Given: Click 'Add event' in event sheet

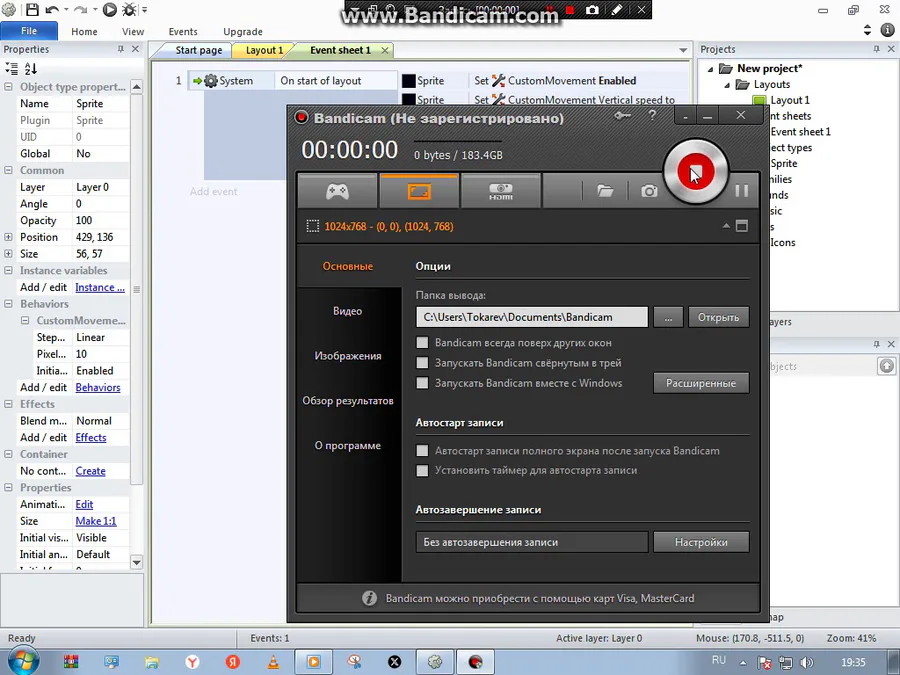Looking at the screenshot, I should tap(214, 192).
